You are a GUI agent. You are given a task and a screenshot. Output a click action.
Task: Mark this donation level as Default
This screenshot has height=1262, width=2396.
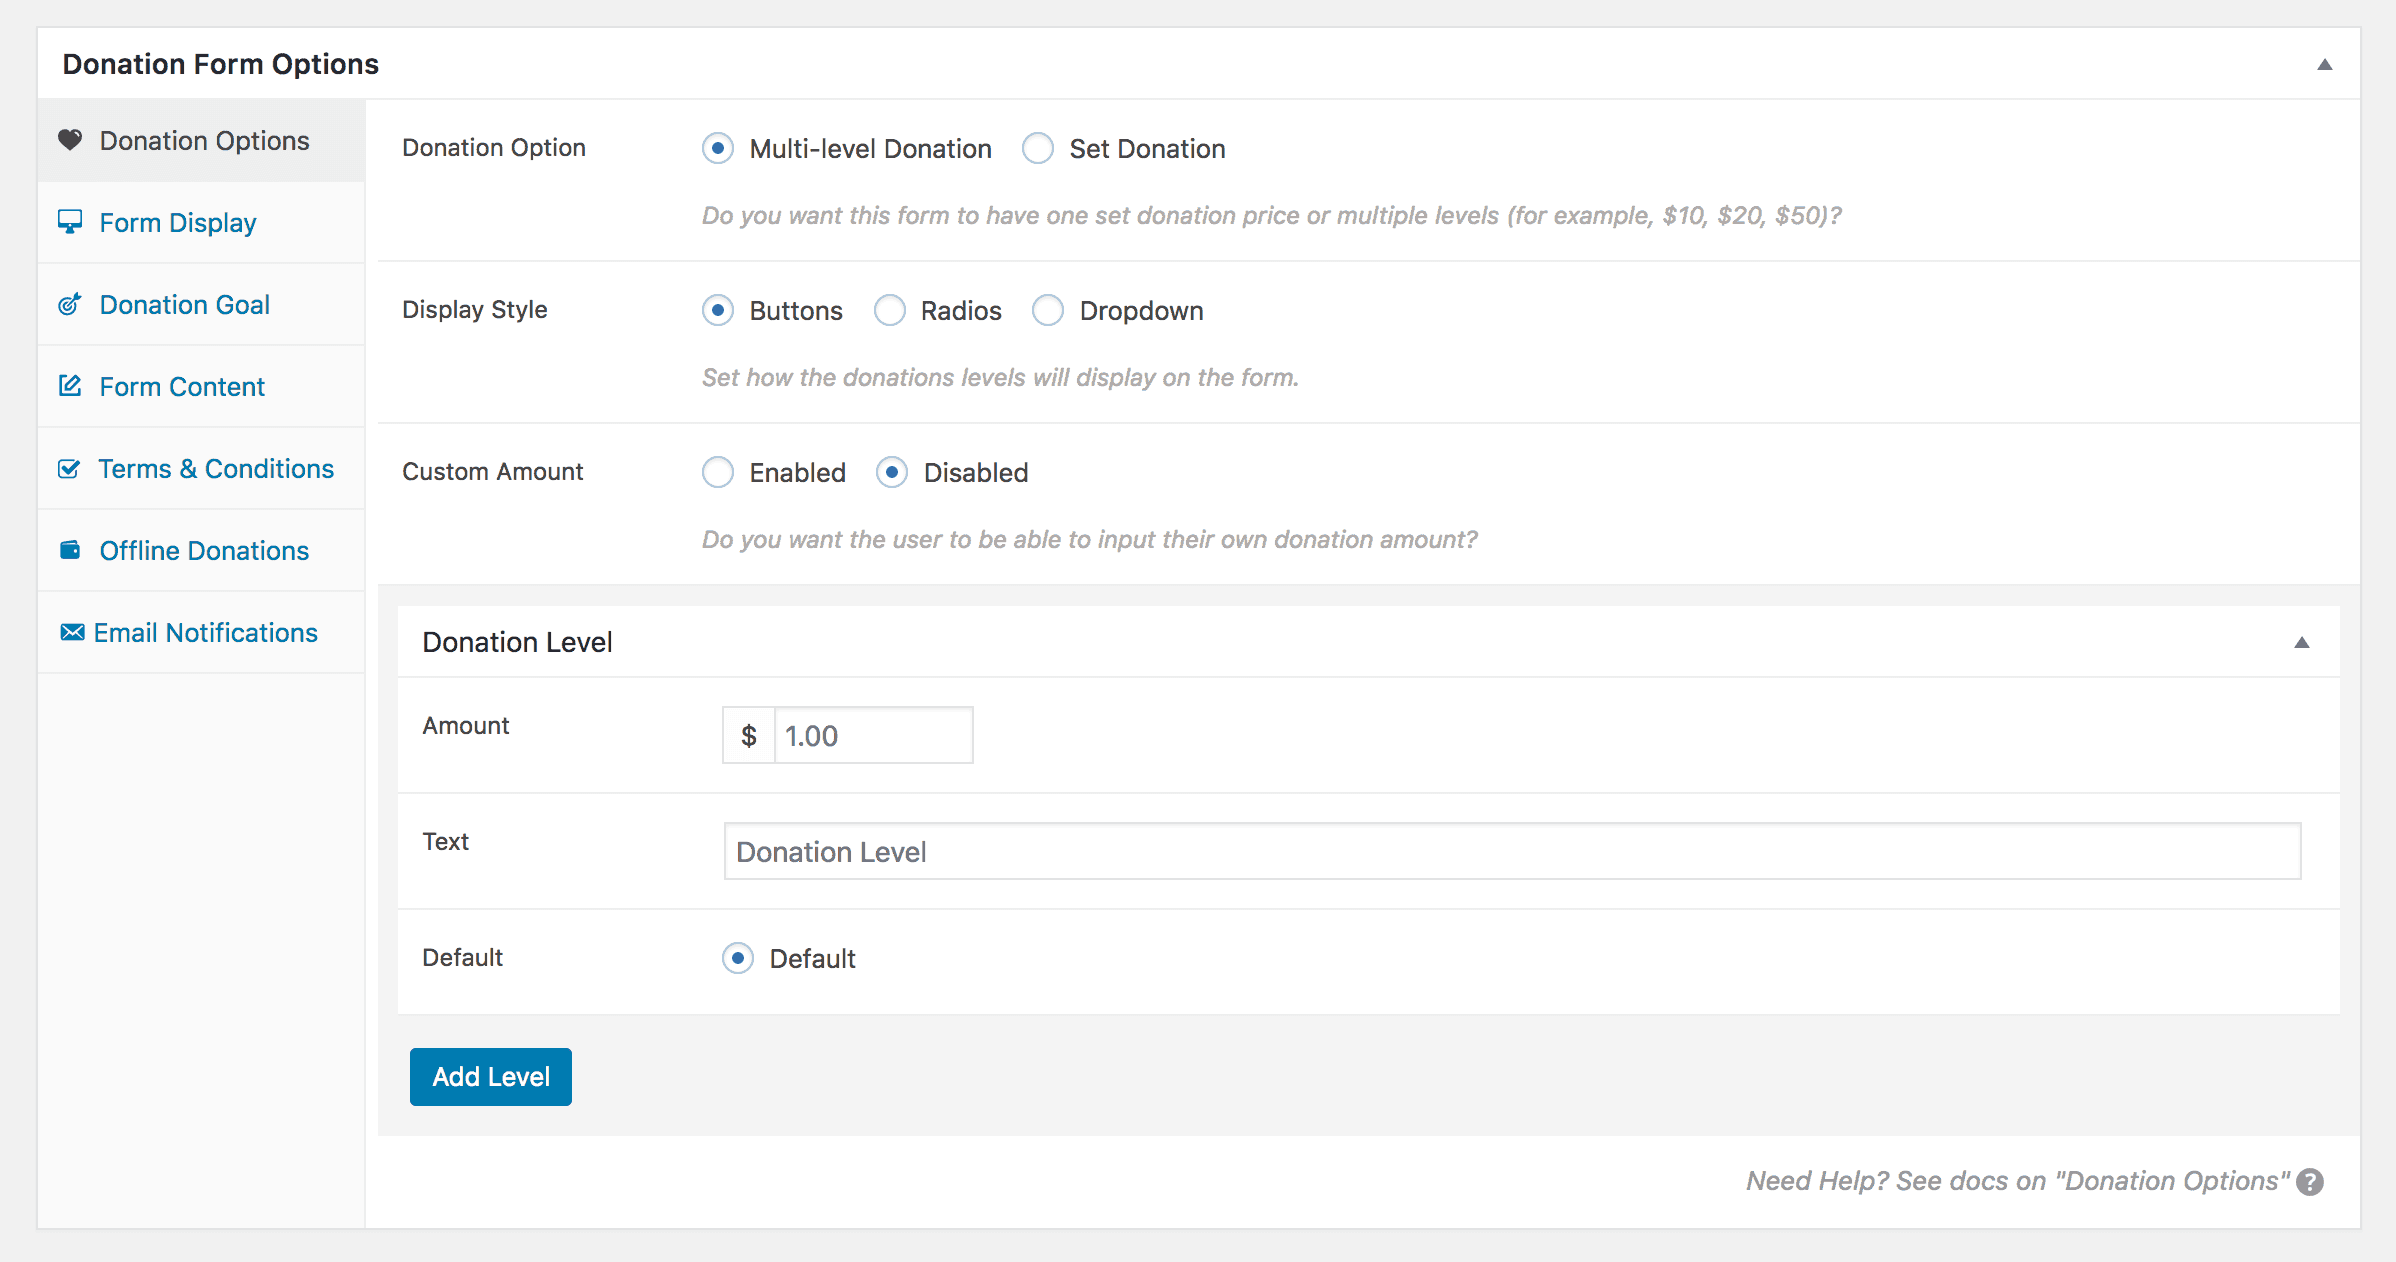[x=738, y=958]
